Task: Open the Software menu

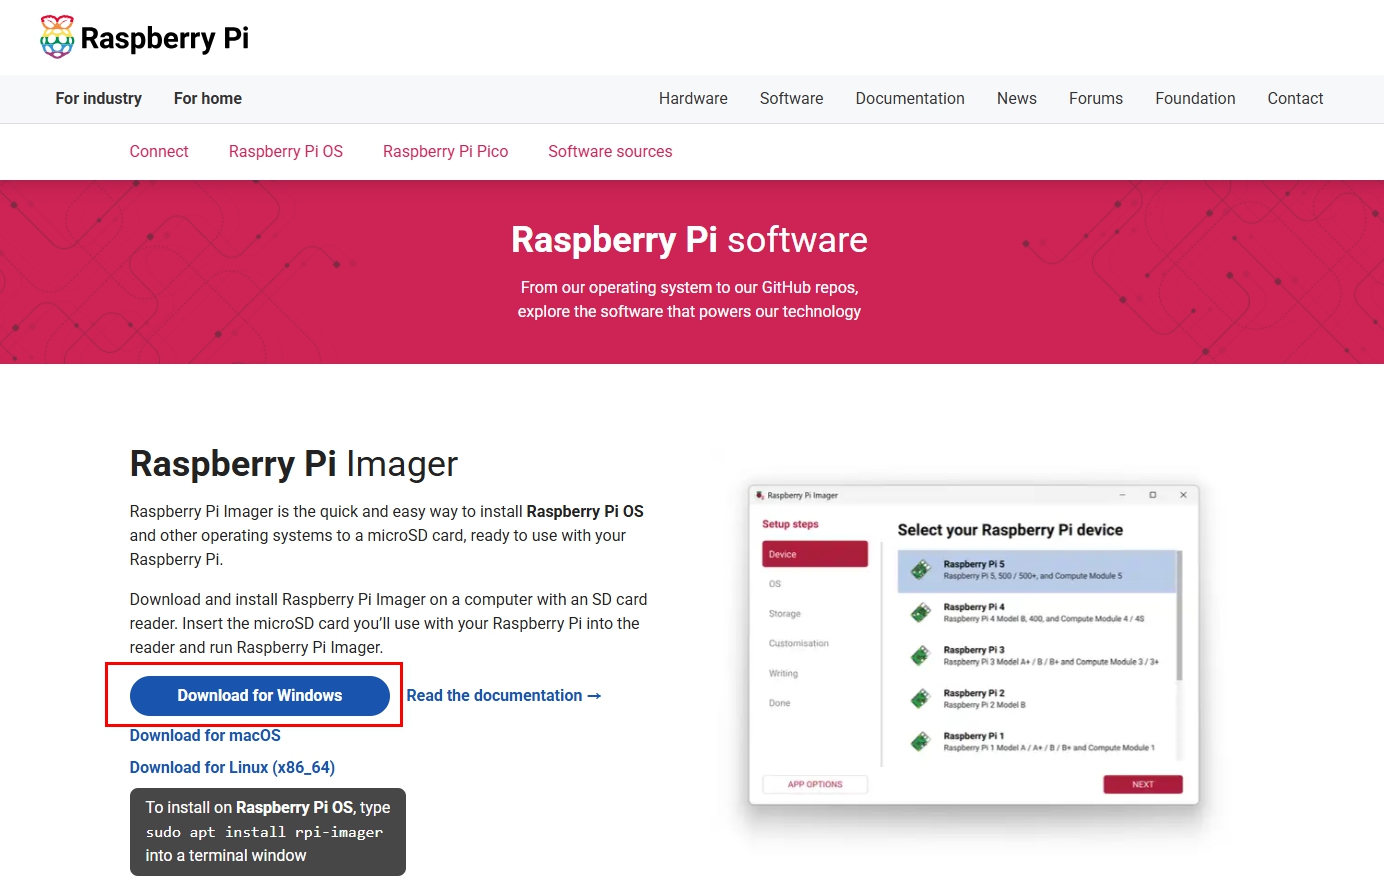Action: (x=792, y=98)
